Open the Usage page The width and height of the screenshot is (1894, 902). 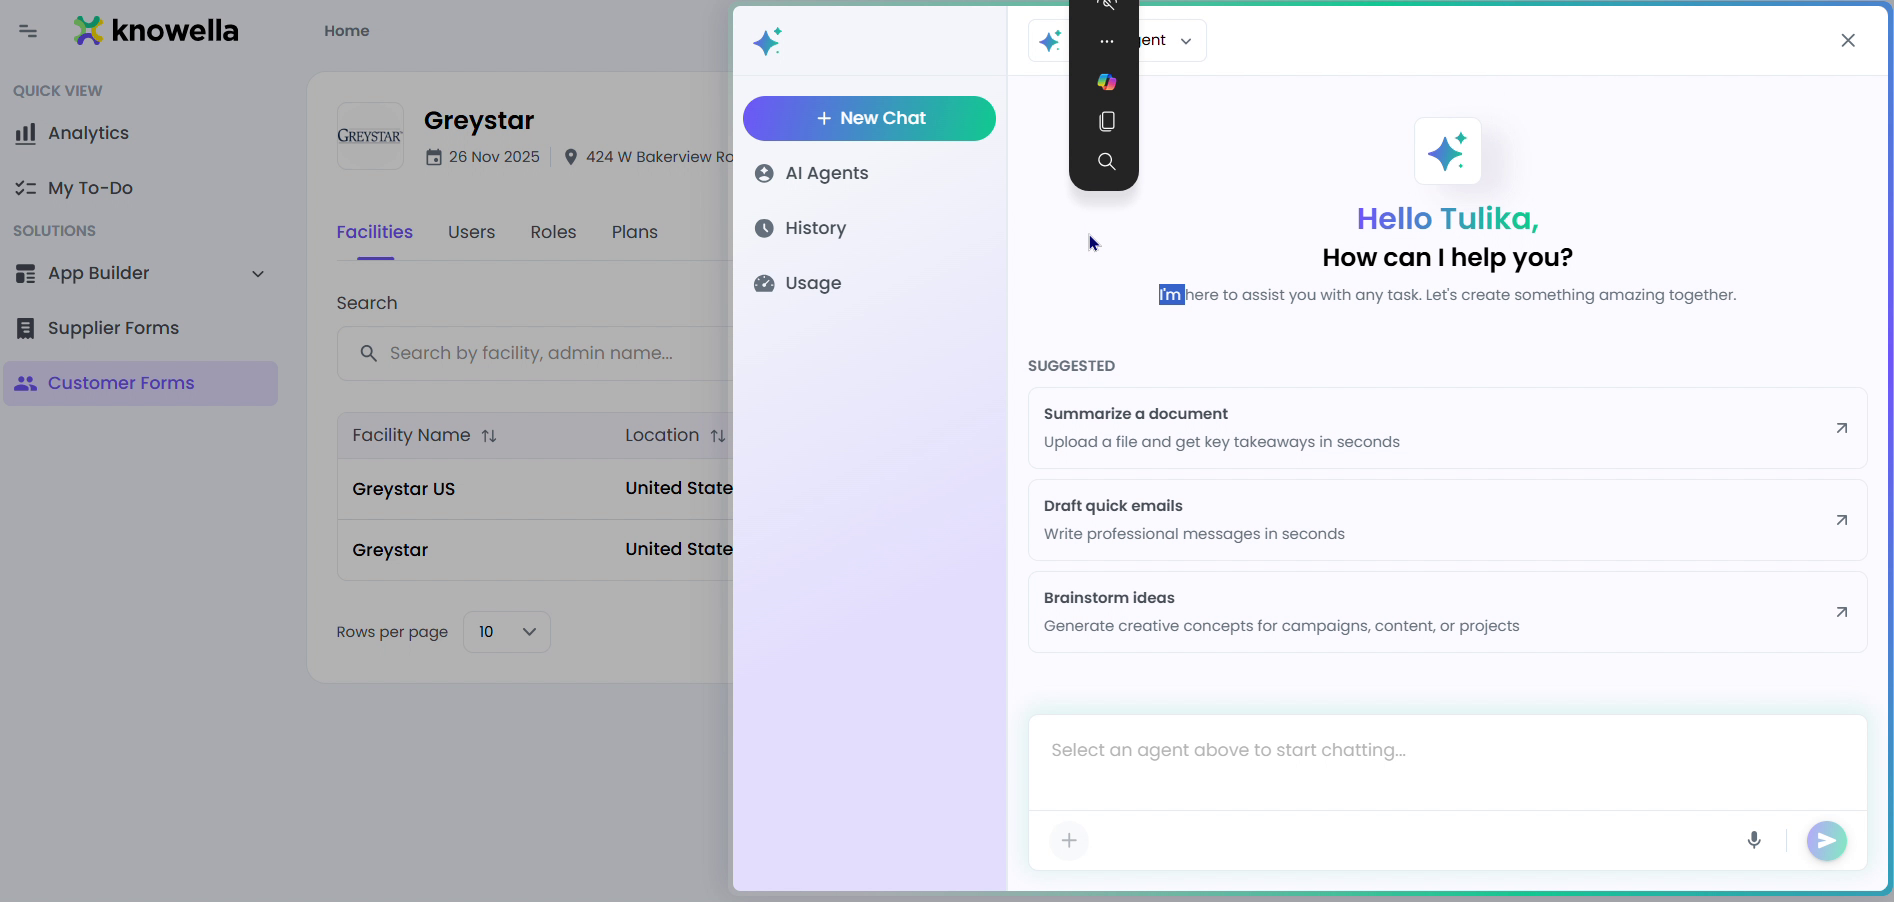point(869,283)
